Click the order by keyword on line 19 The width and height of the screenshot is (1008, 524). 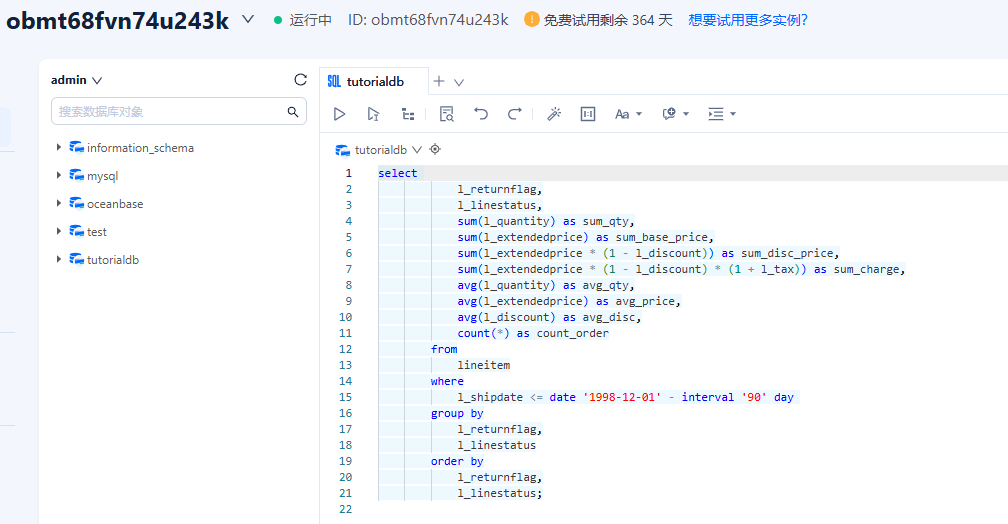point(457,461)
